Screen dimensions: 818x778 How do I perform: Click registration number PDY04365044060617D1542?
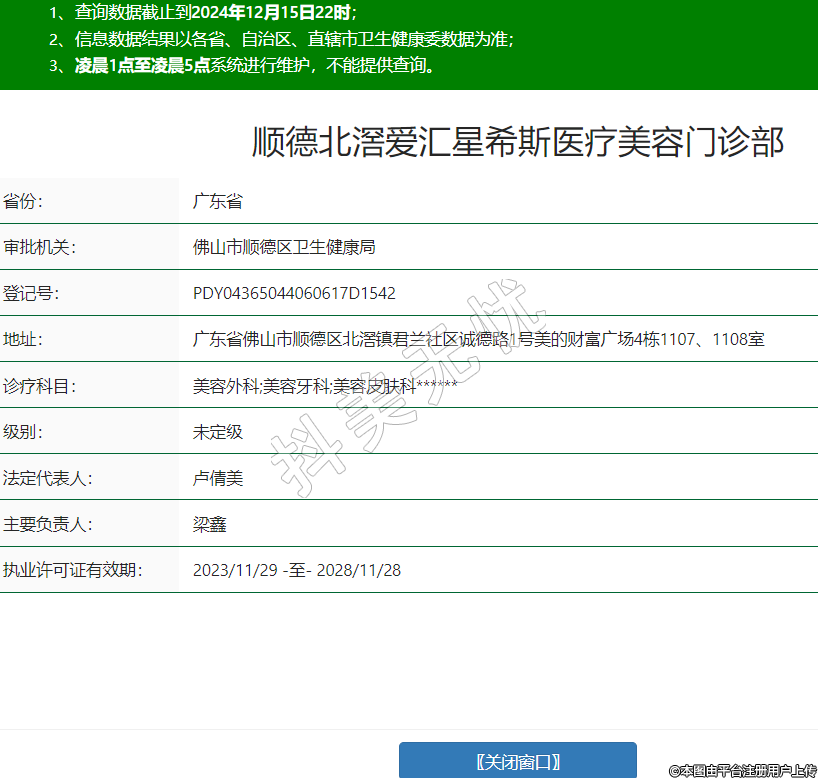point(294,293)
